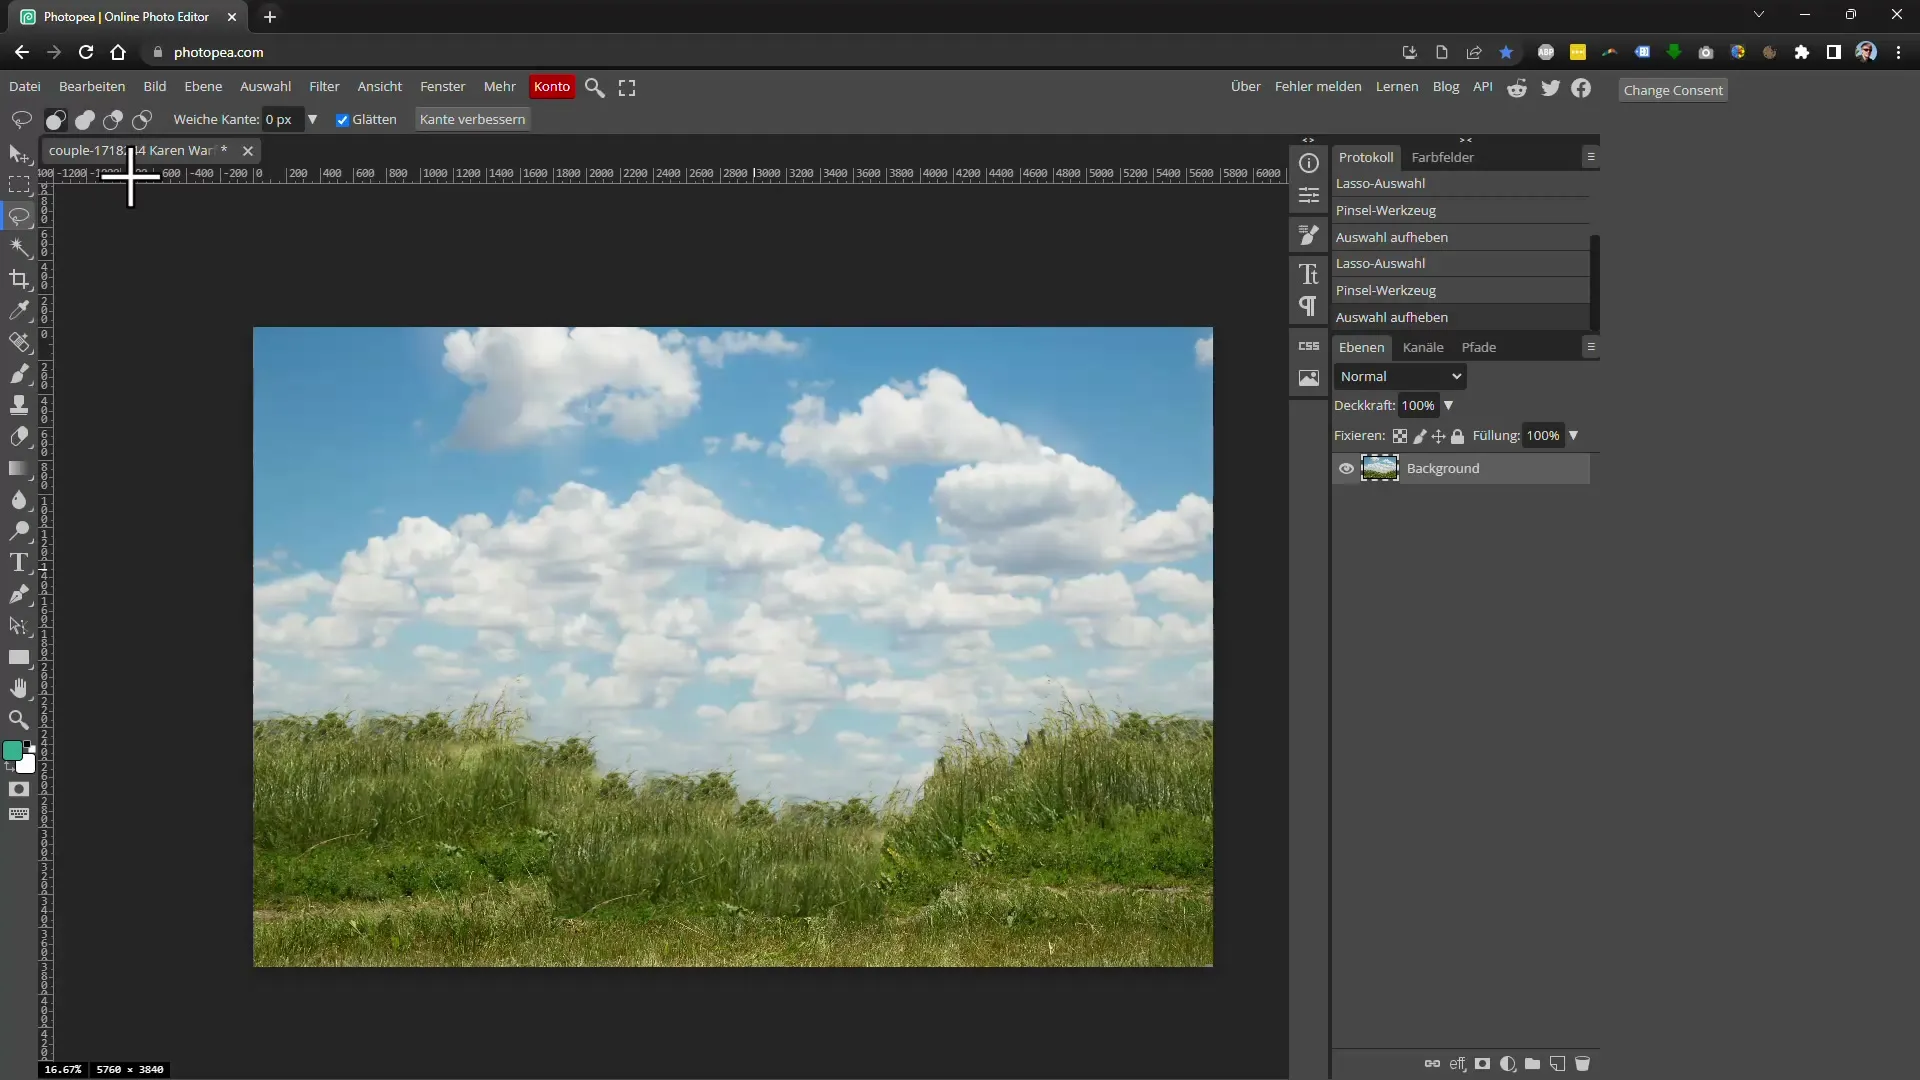Switch to the Pfade tab
The image size is (1920, 1080).
(x=1479, y=348)
